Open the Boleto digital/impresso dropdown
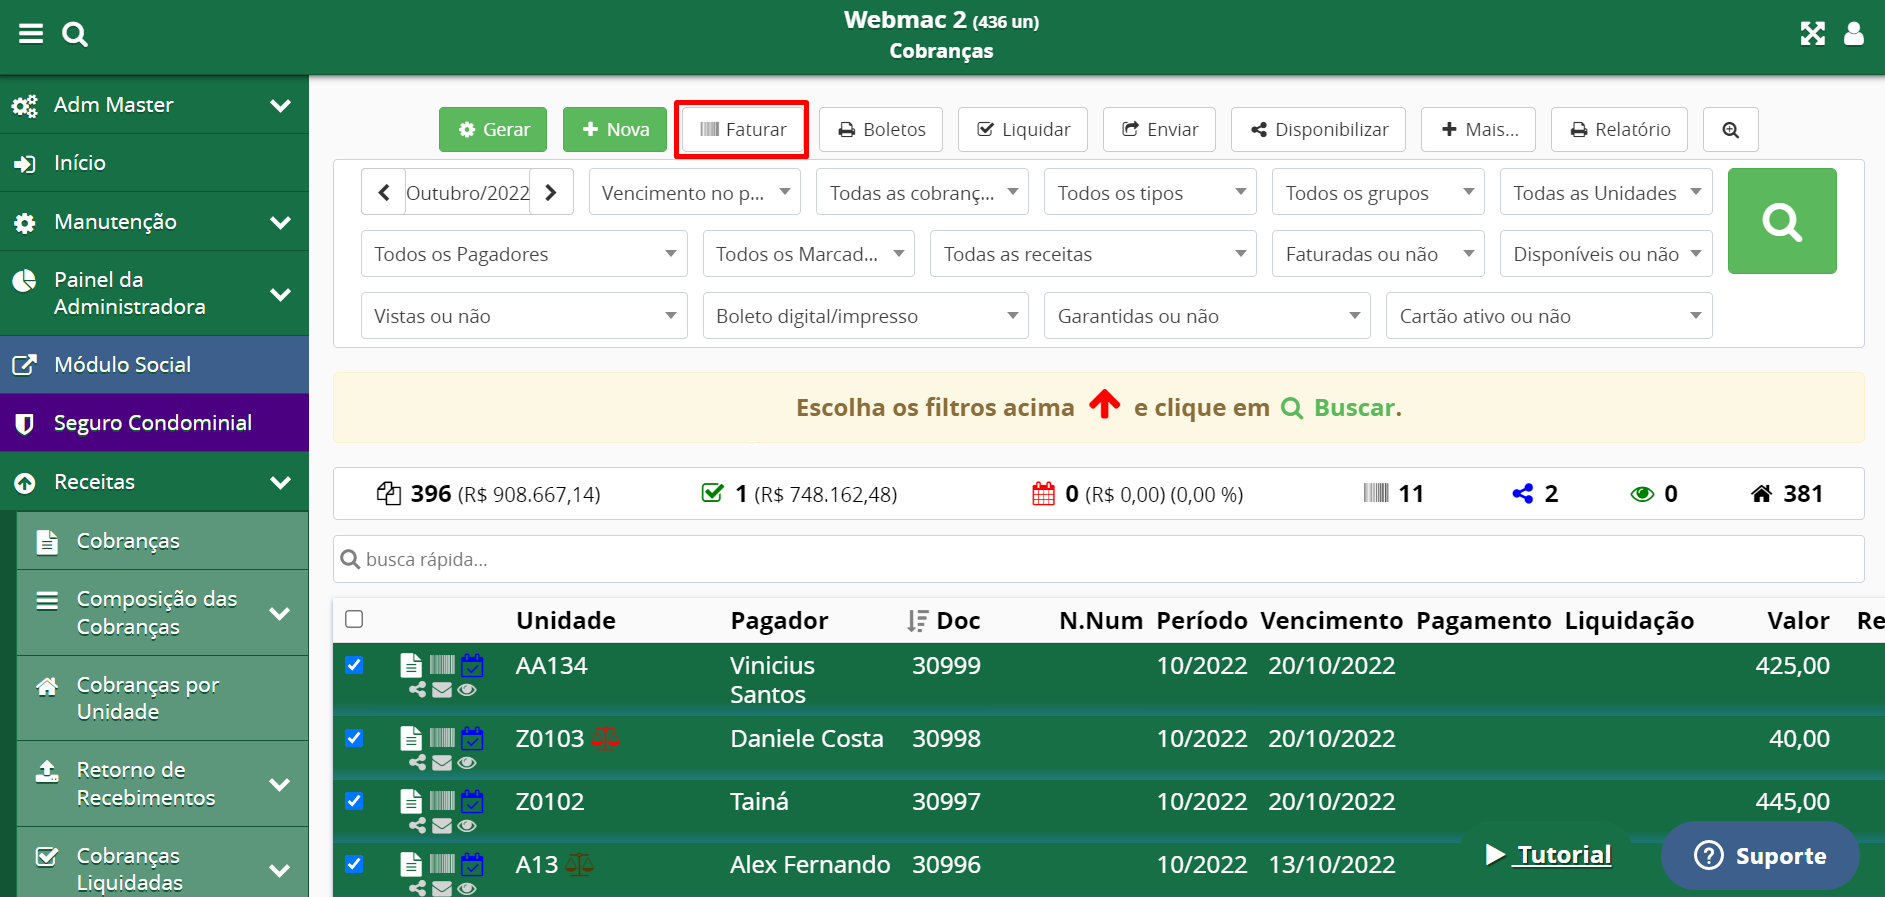Image resolution: width=1885 pixels, height=897 pixels. point(866,316)
